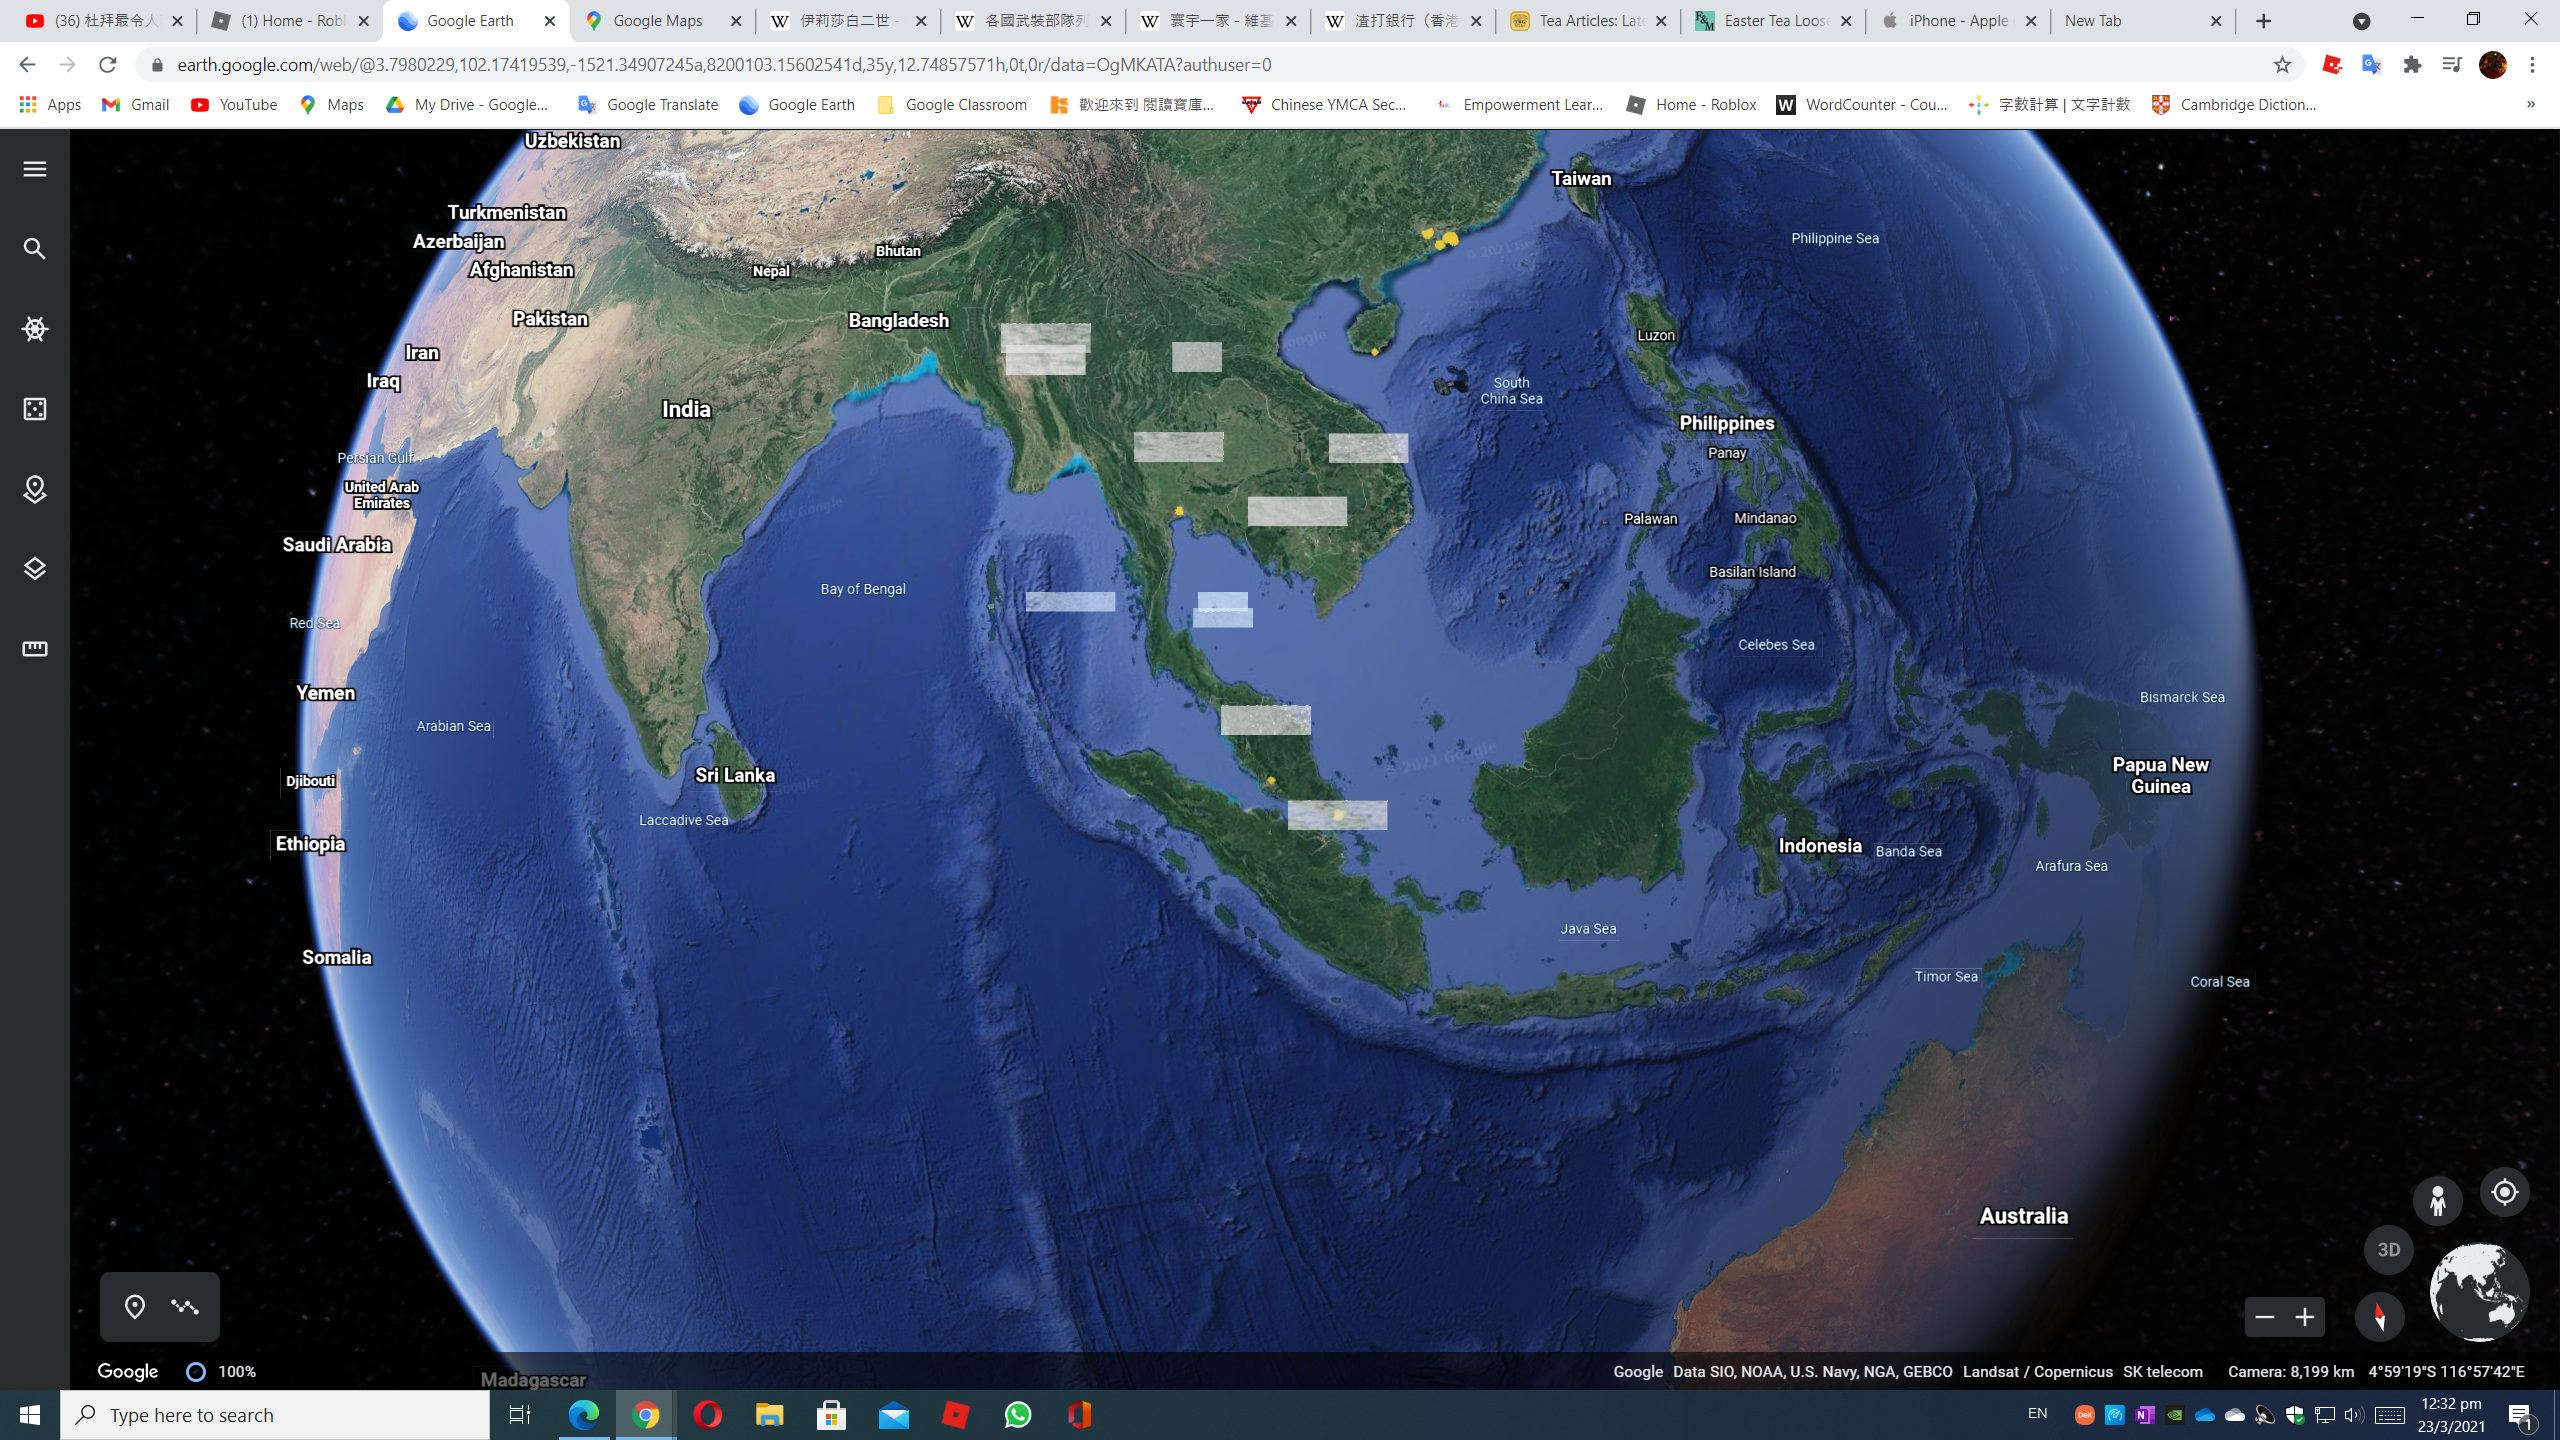This screenshot has height=1440, width=2560.
Task: Click the Search magnifier in sidebar
Action: click(x=35, y=249)
